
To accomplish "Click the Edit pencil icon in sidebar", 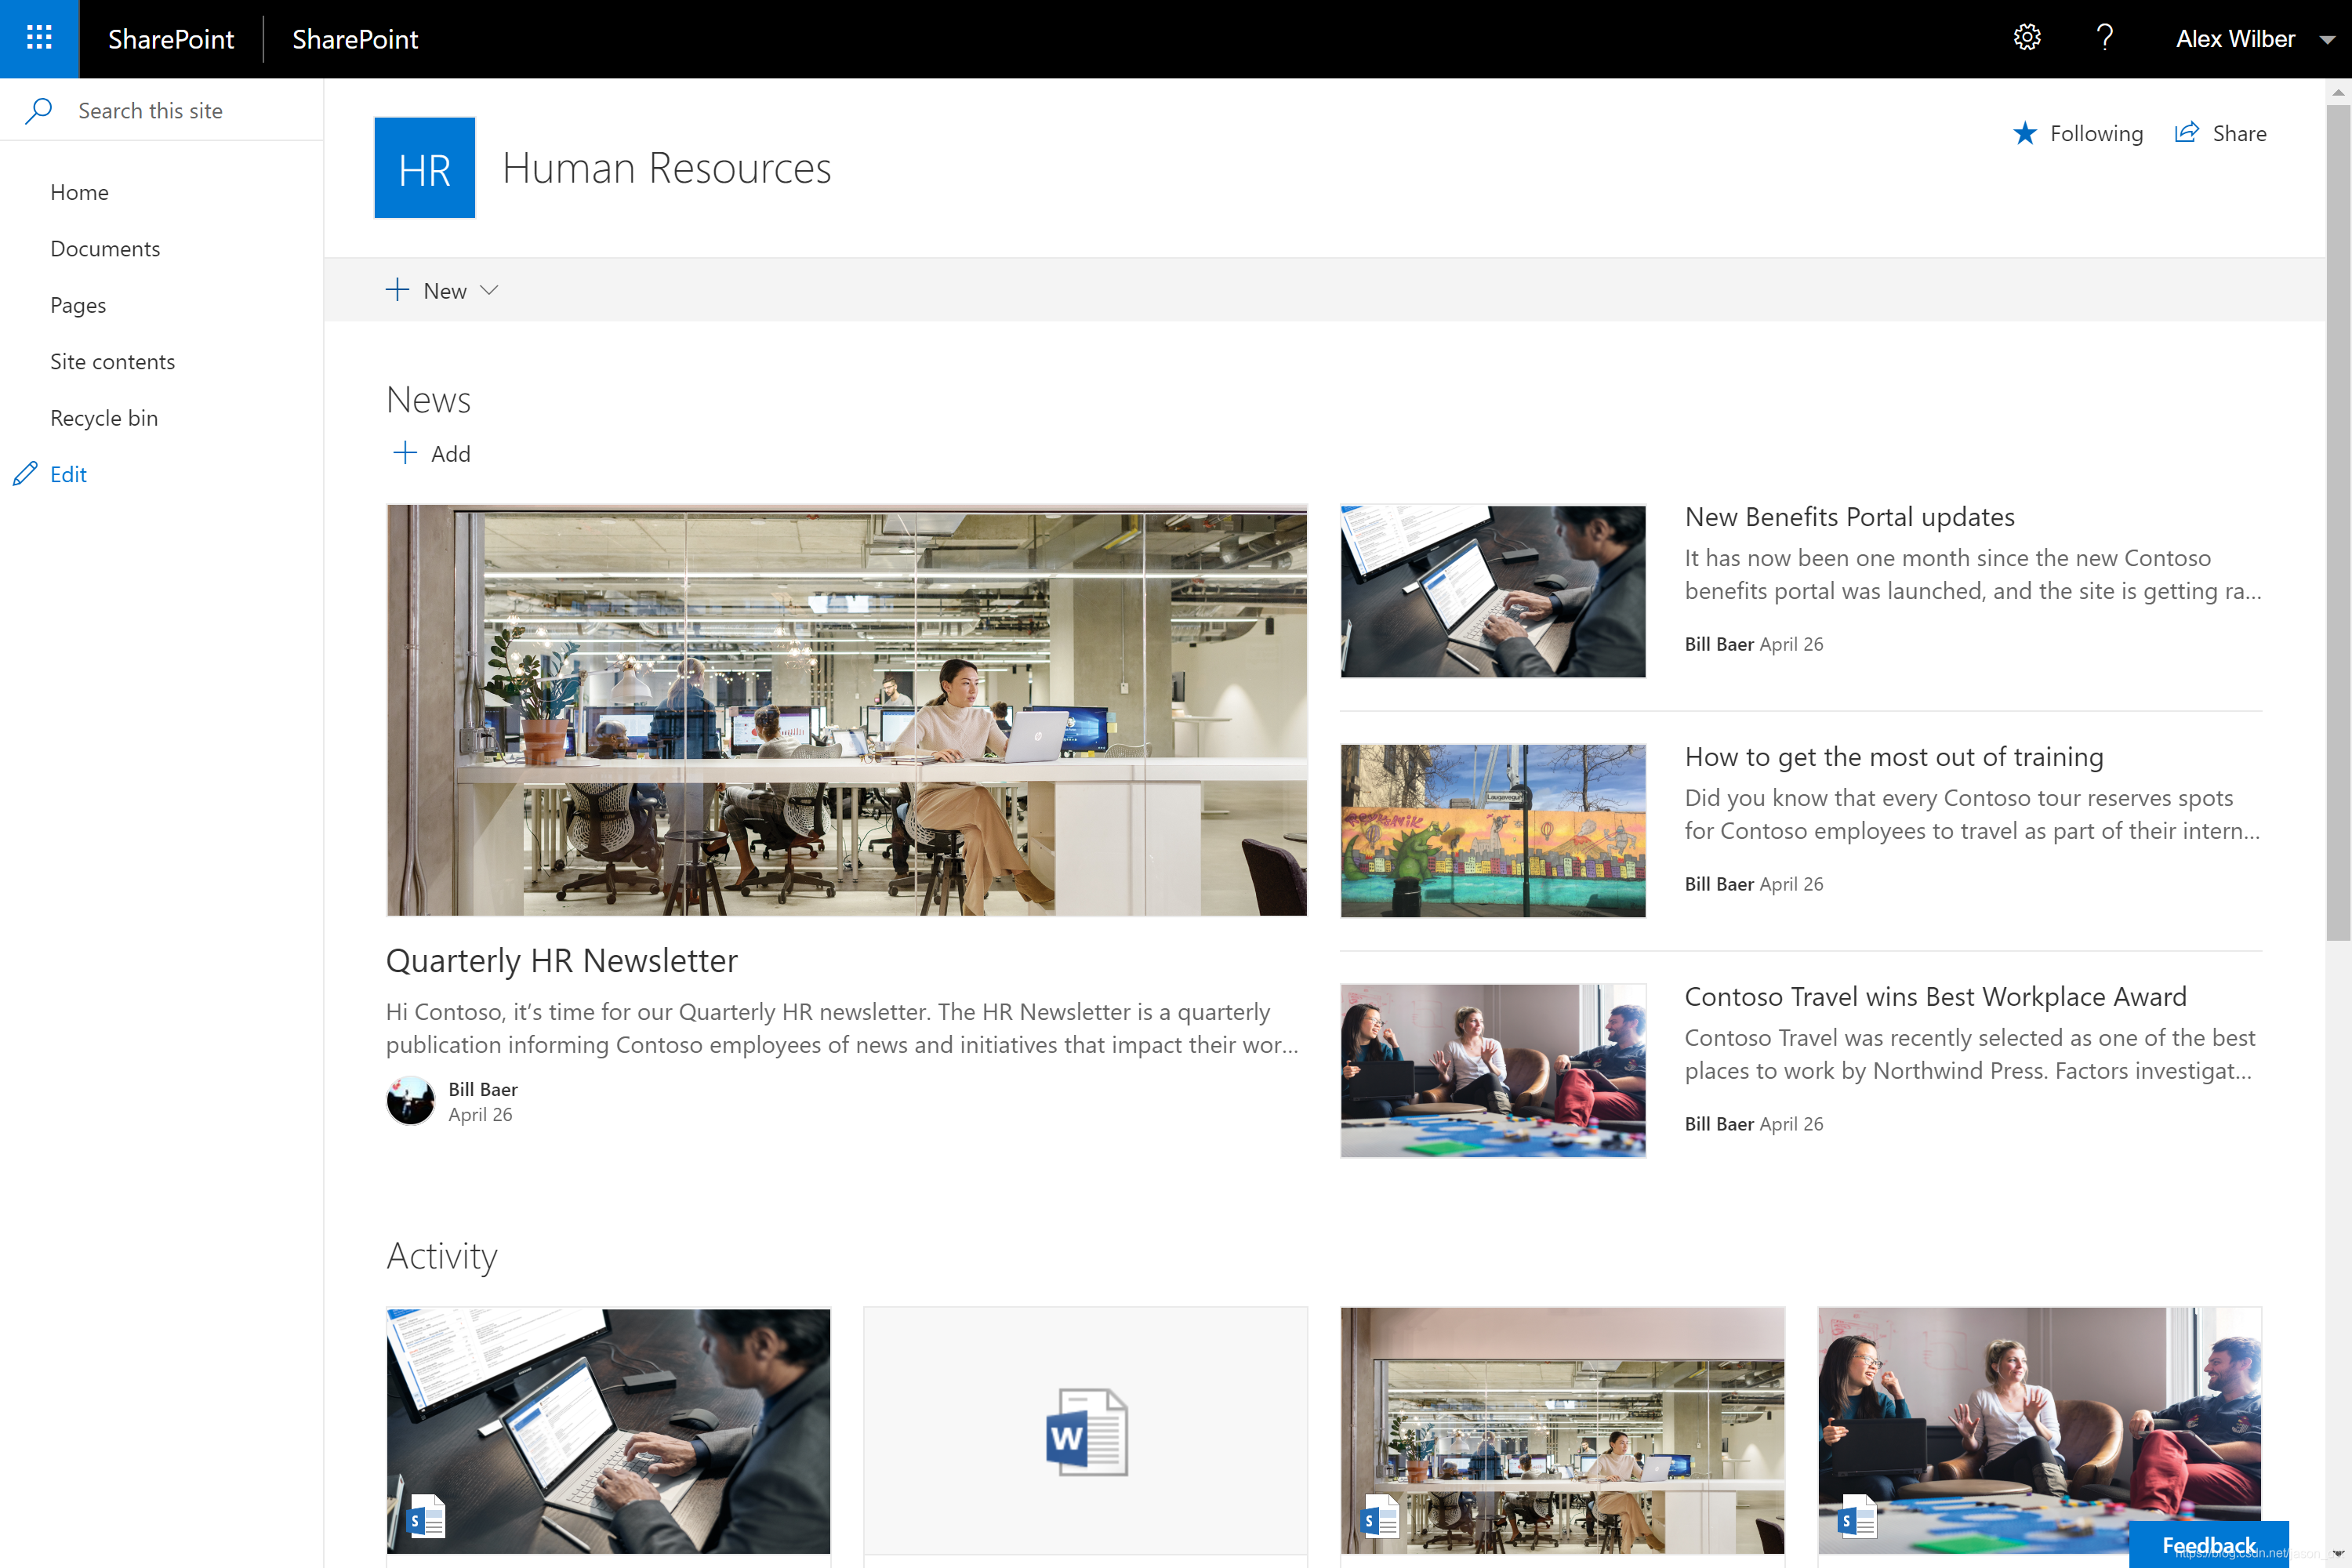I will 25,474.
